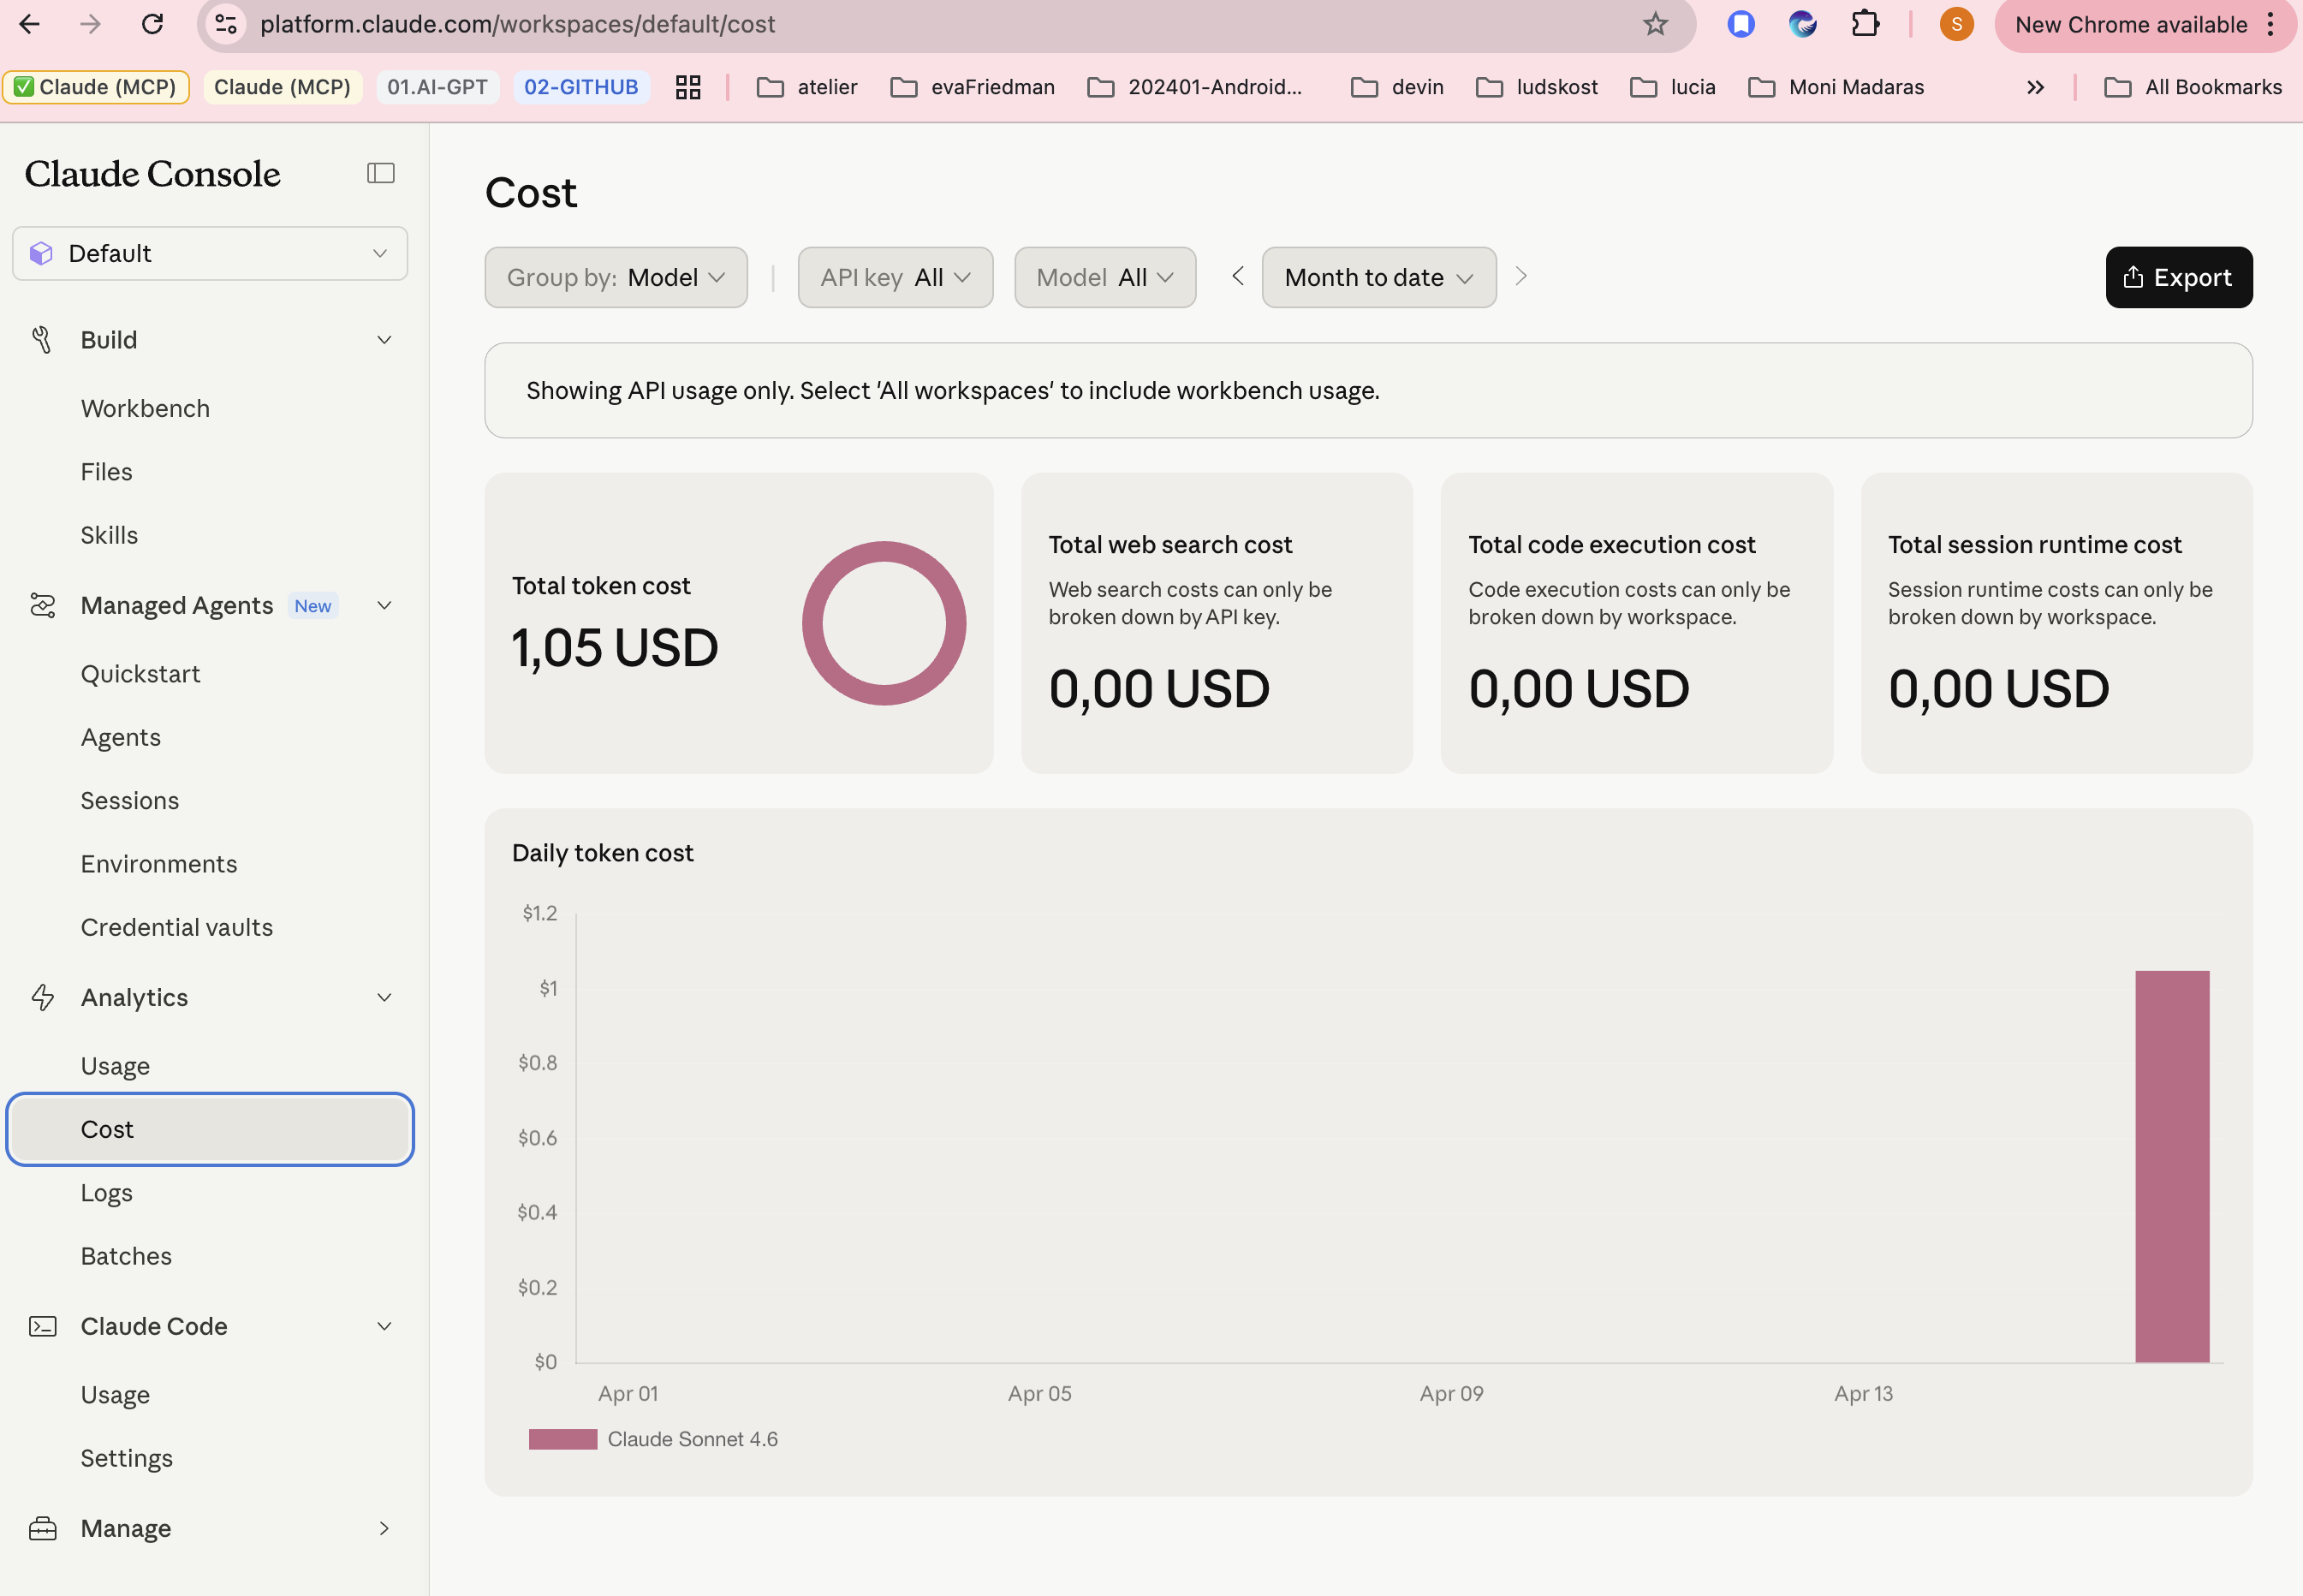This screenshot has height=1596, width=2303.
Task: Click the Claude Code terminal icon
Action: click(x=42, y=1327)
